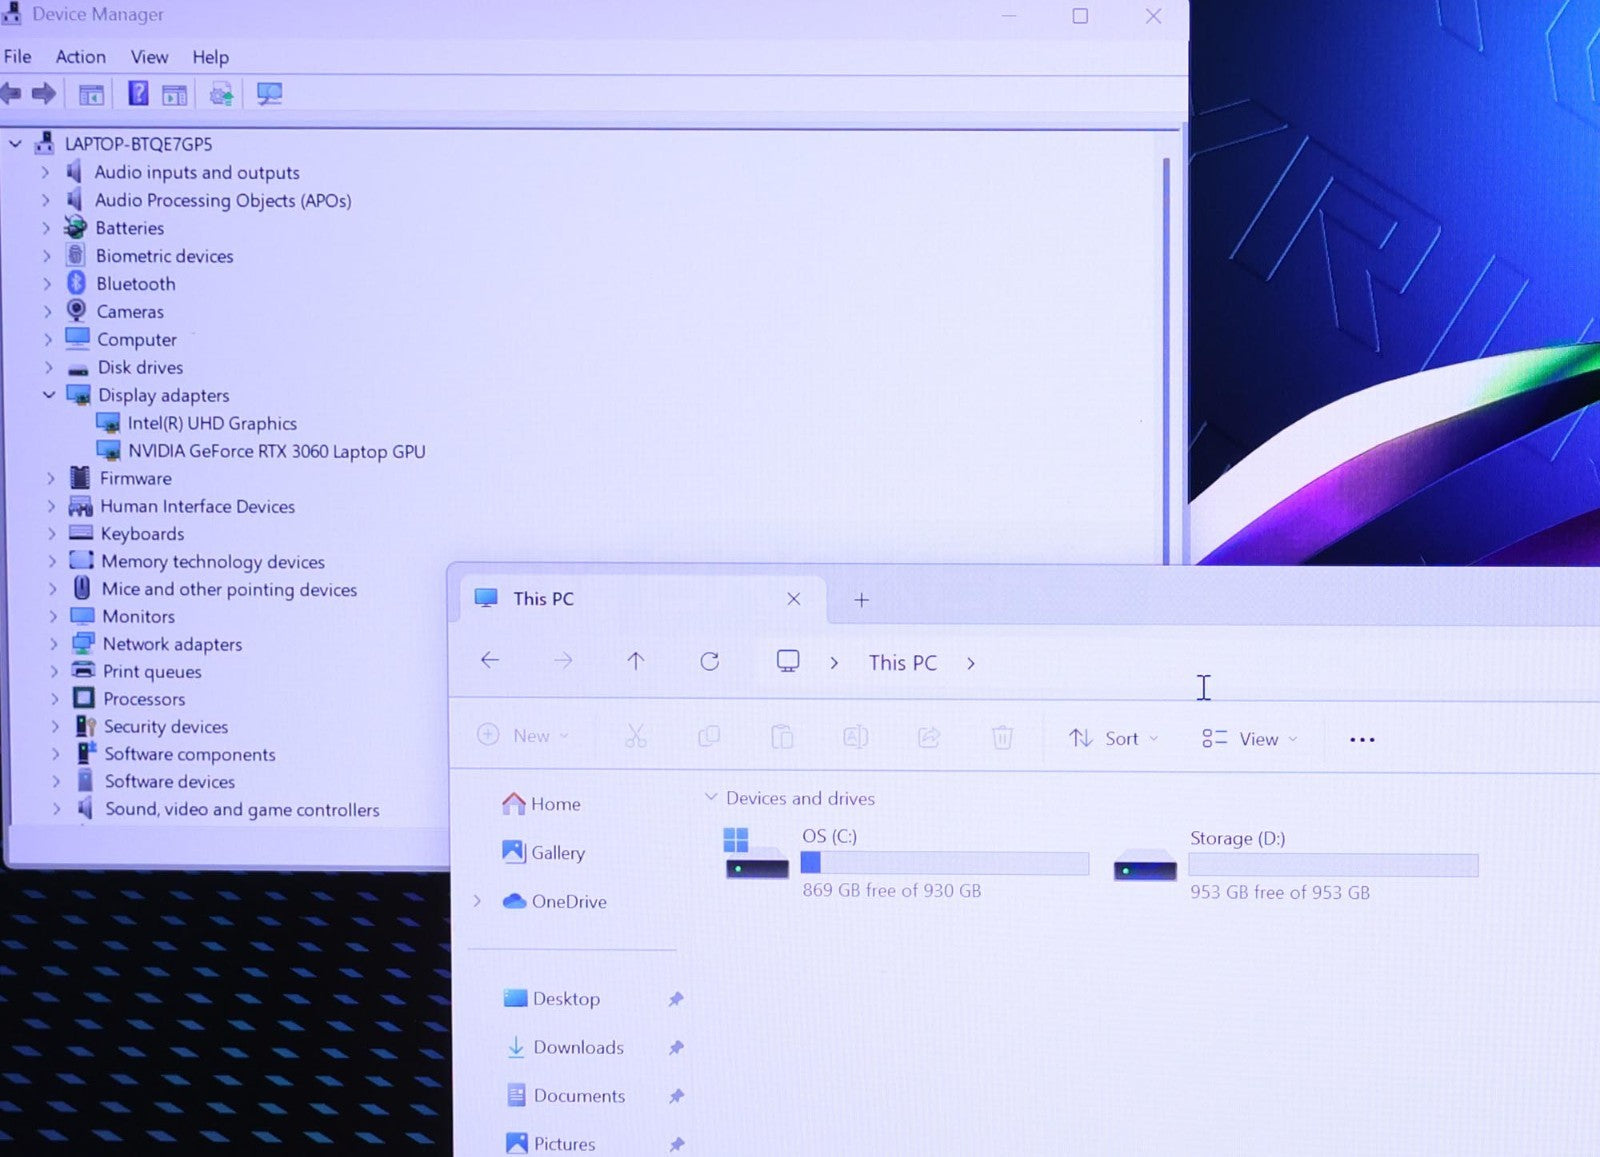The height and width of the screenshot is (1157, 1600).
Task: Collapse the Devices and drives group
Action: 711,797
